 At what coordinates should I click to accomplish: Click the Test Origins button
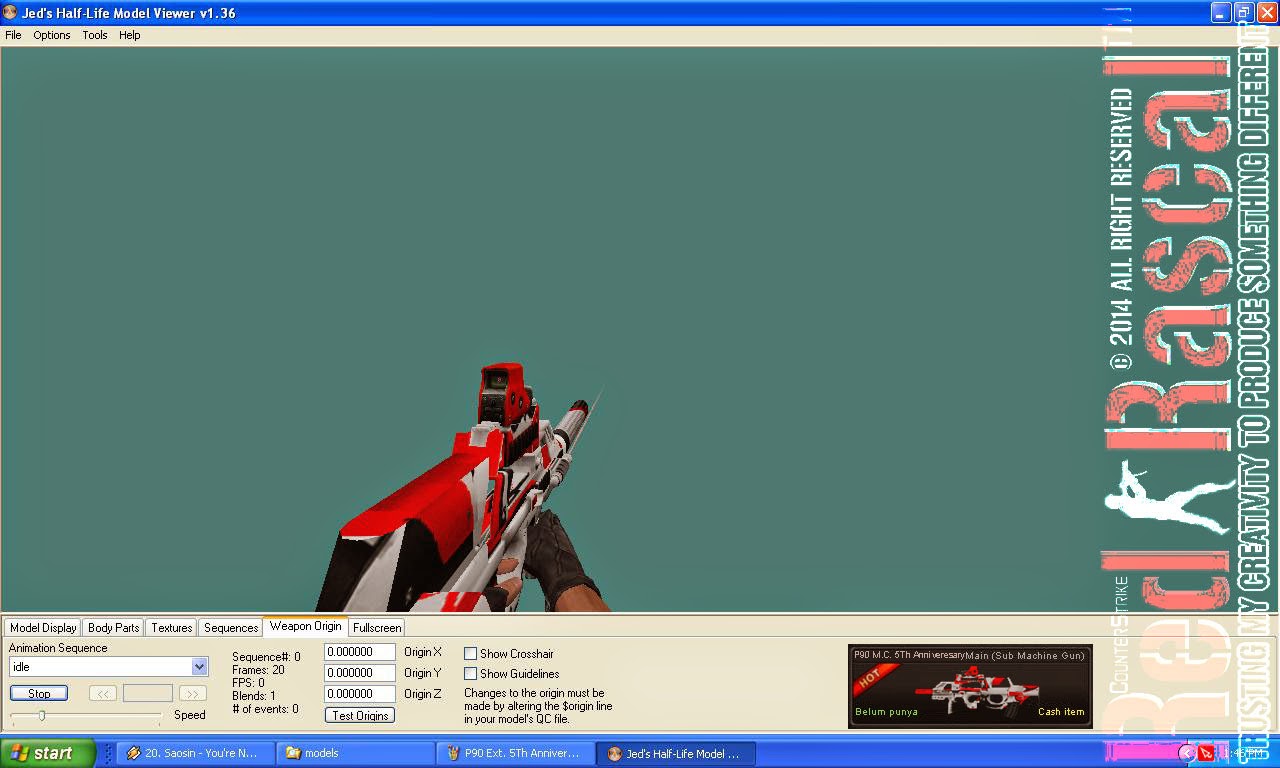pos(360,715)
